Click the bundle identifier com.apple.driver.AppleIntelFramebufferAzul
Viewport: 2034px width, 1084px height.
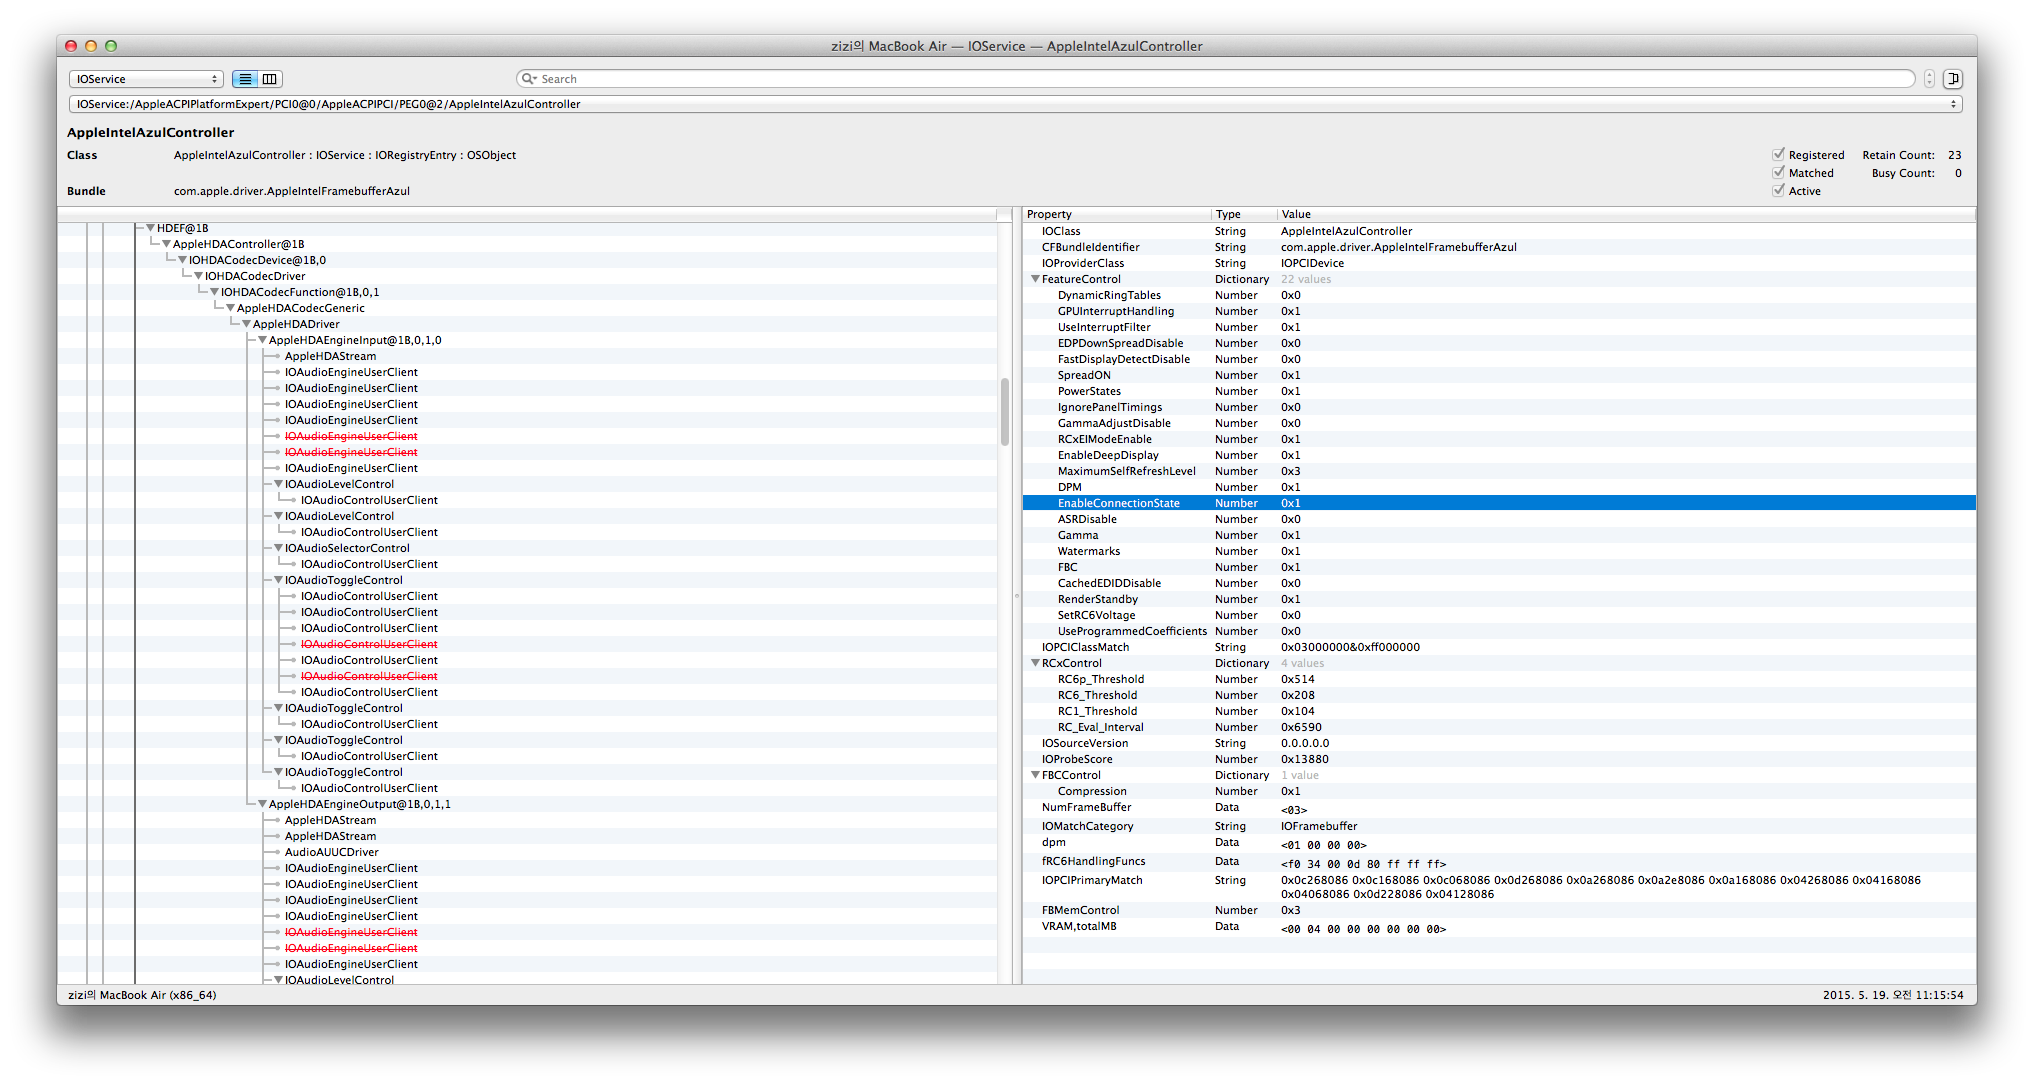[x=292, y=191]
